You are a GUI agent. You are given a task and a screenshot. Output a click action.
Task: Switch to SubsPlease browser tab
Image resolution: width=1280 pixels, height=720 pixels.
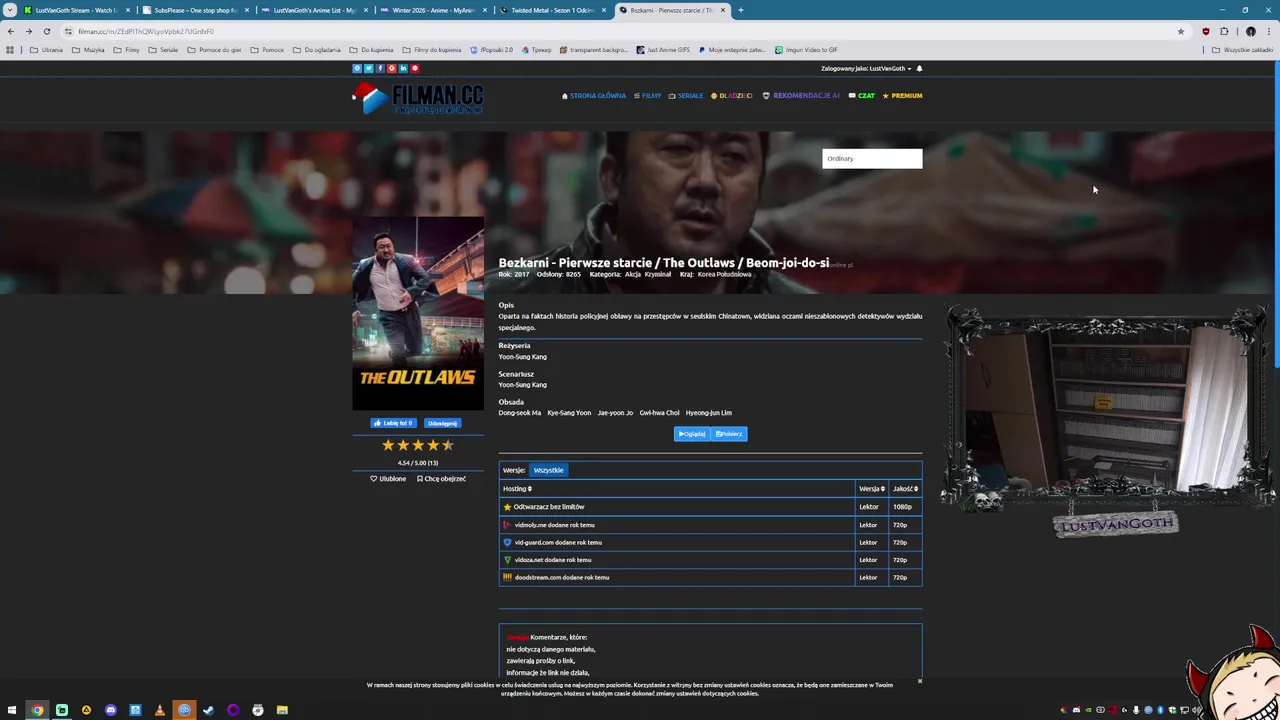pos(194,10)
